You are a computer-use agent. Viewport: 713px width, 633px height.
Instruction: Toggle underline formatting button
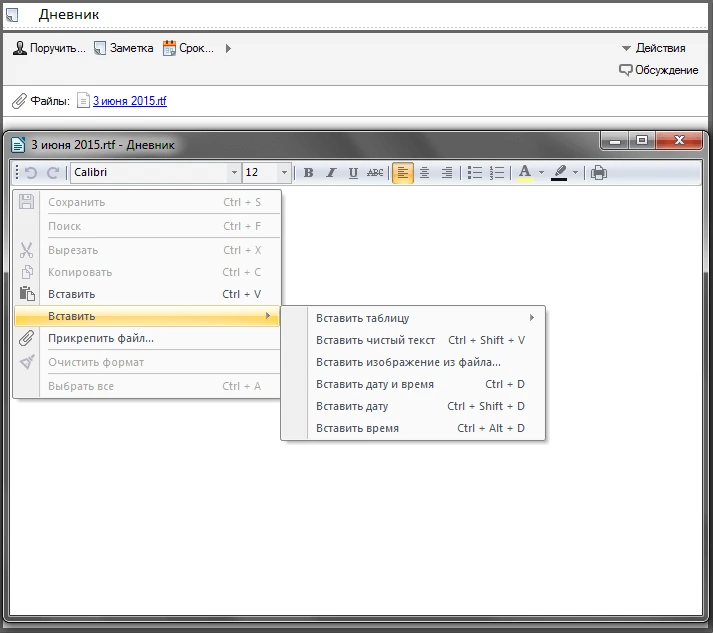click(x=353, y=173)
